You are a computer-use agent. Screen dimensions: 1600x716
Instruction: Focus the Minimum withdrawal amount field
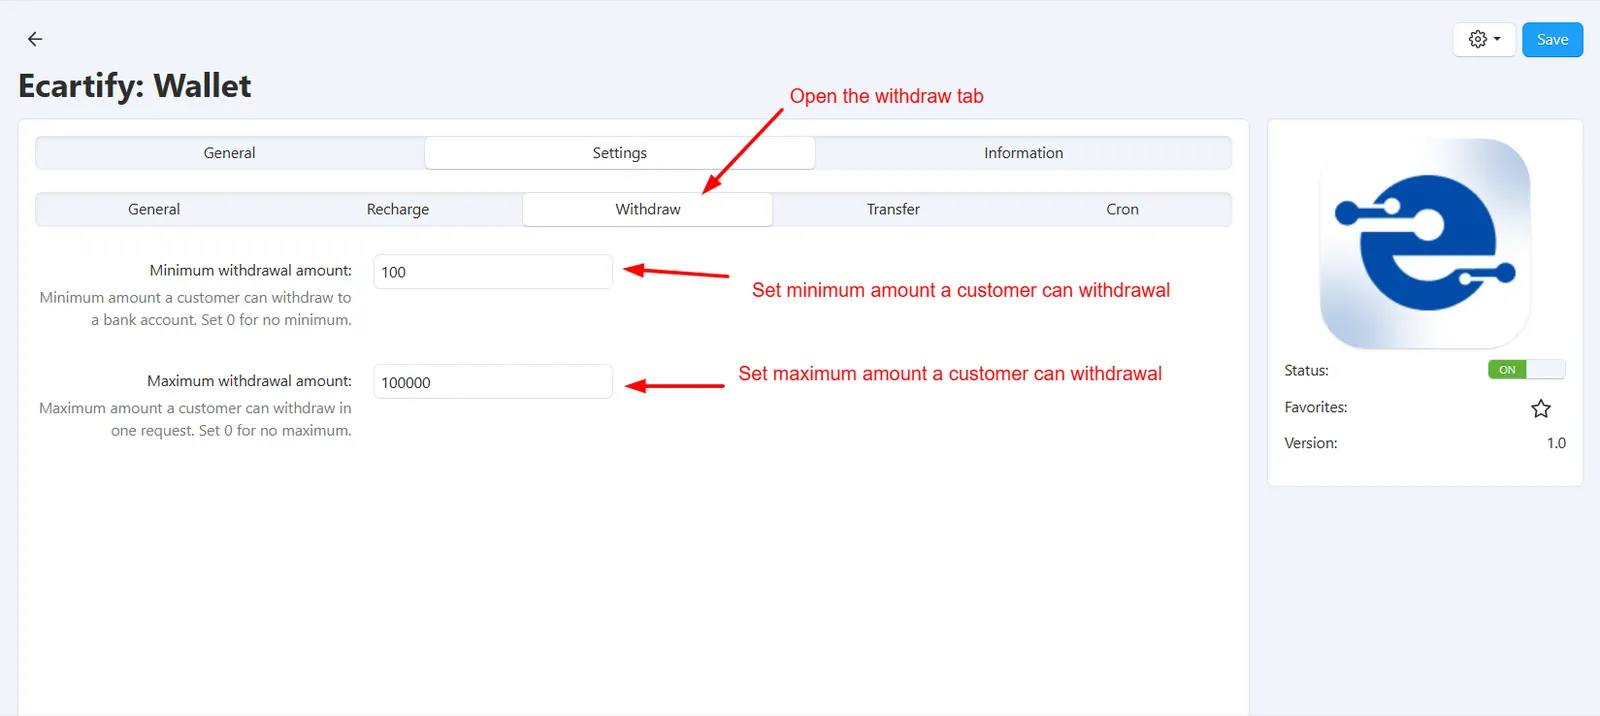click(x=493, y=272)
